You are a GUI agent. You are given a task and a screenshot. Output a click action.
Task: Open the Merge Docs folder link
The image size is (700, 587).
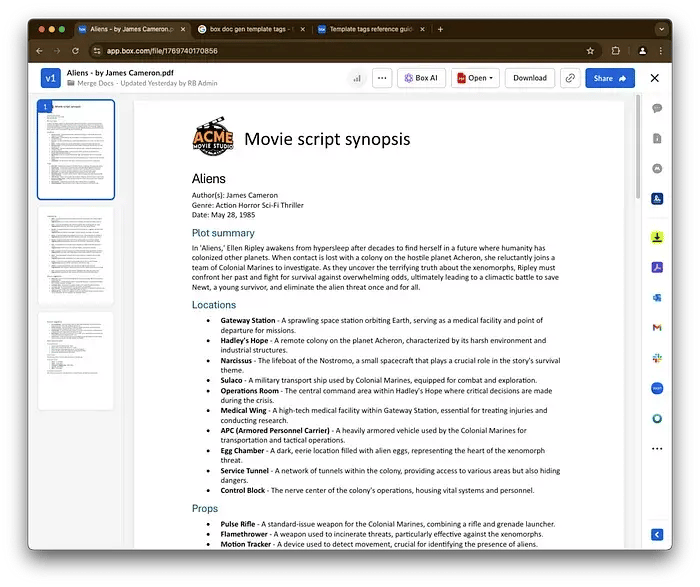pos(95,83)
